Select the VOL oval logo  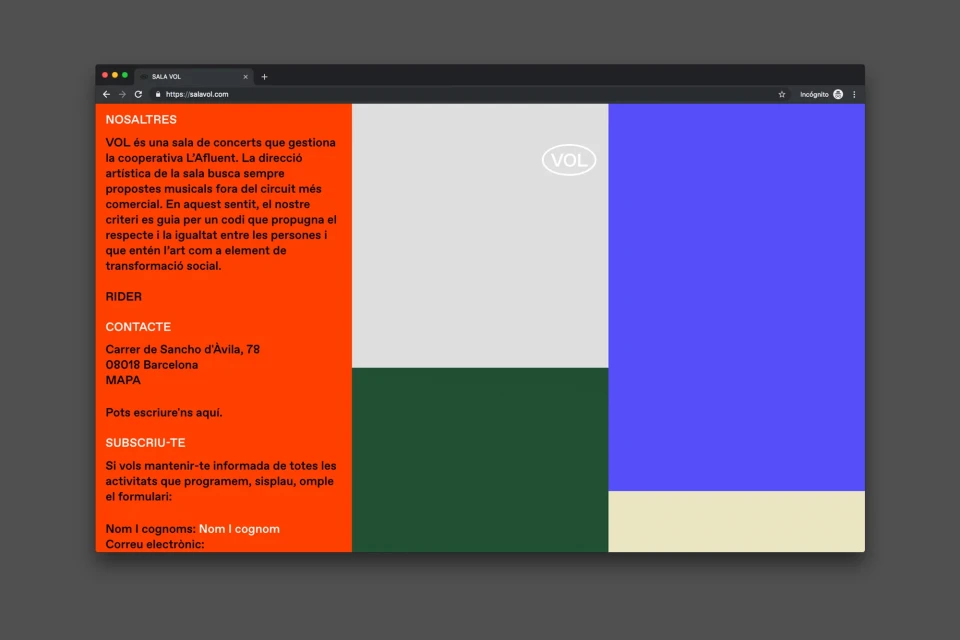pyautogui.click(x=568, y=160)
